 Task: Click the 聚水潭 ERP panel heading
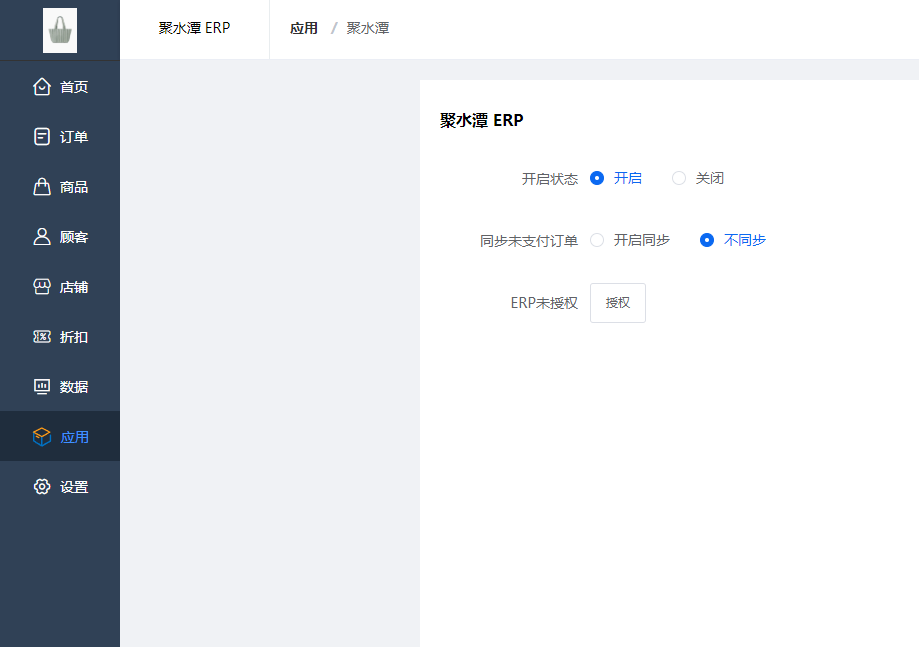tap(482, 120)
